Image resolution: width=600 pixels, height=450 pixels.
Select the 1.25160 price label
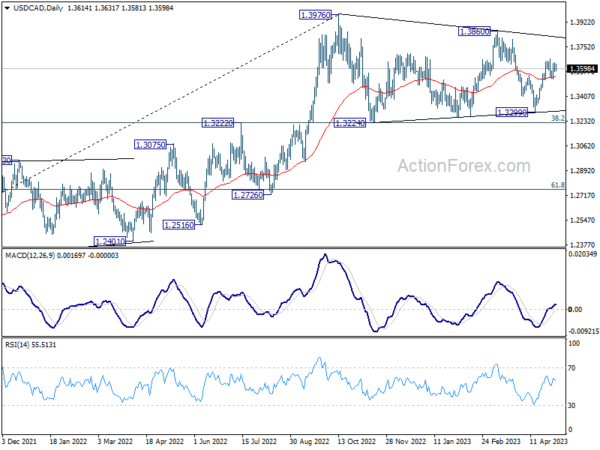point(179,225)
